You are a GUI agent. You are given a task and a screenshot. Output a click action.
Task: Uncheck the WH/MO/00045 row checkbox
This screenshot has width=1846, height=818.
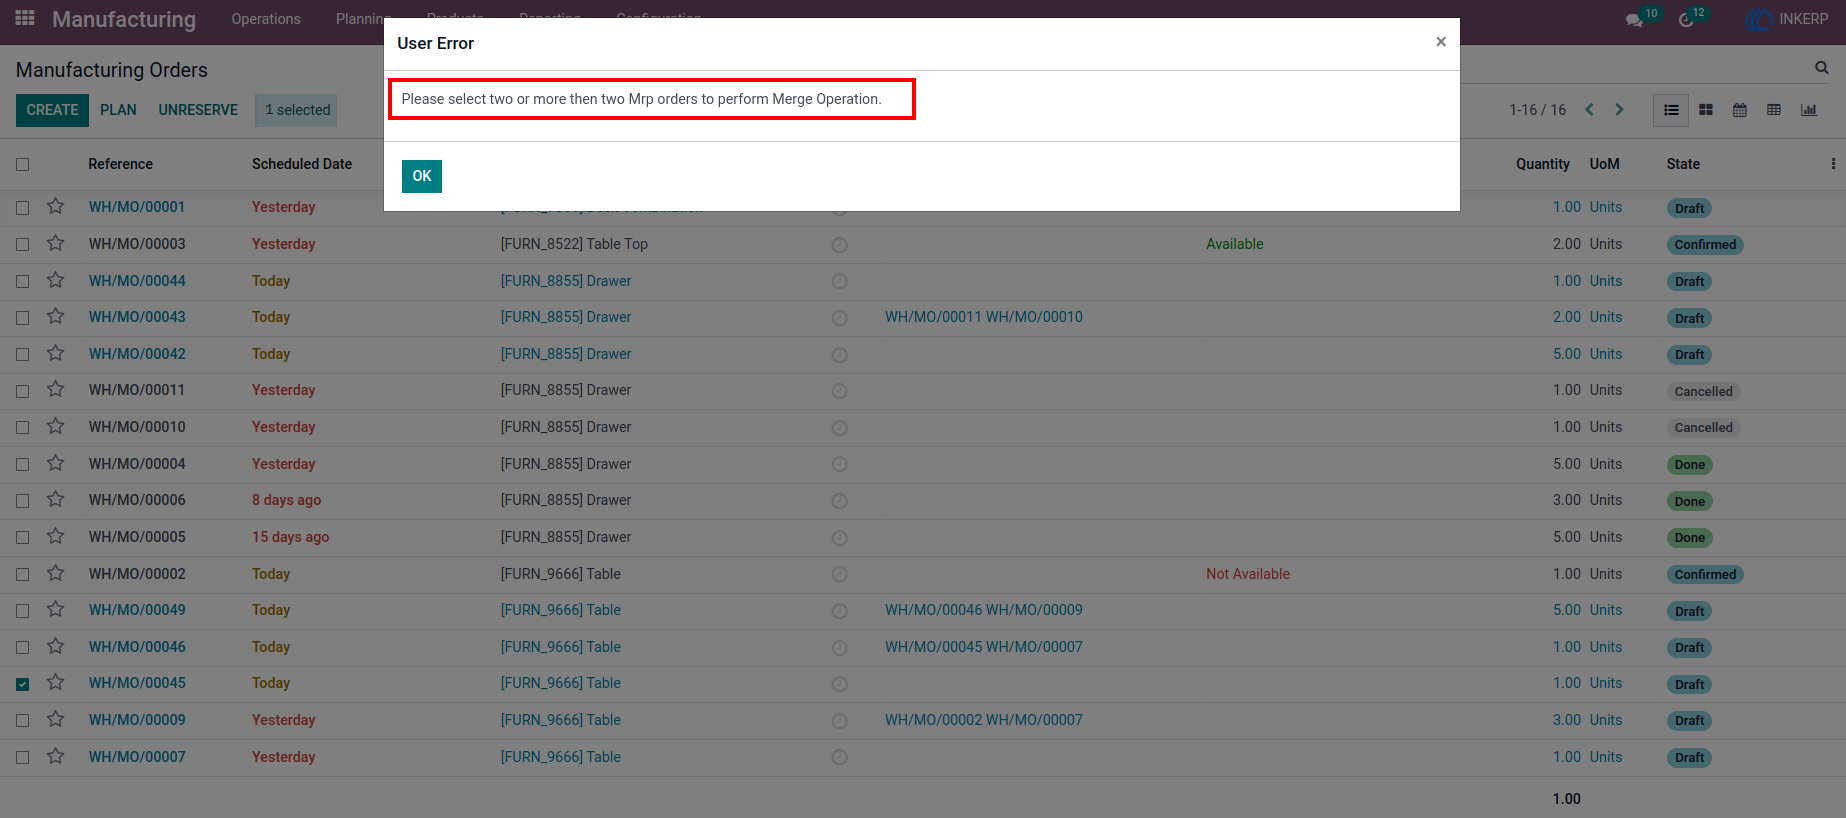pyautogui.click(x=23, y=684)
